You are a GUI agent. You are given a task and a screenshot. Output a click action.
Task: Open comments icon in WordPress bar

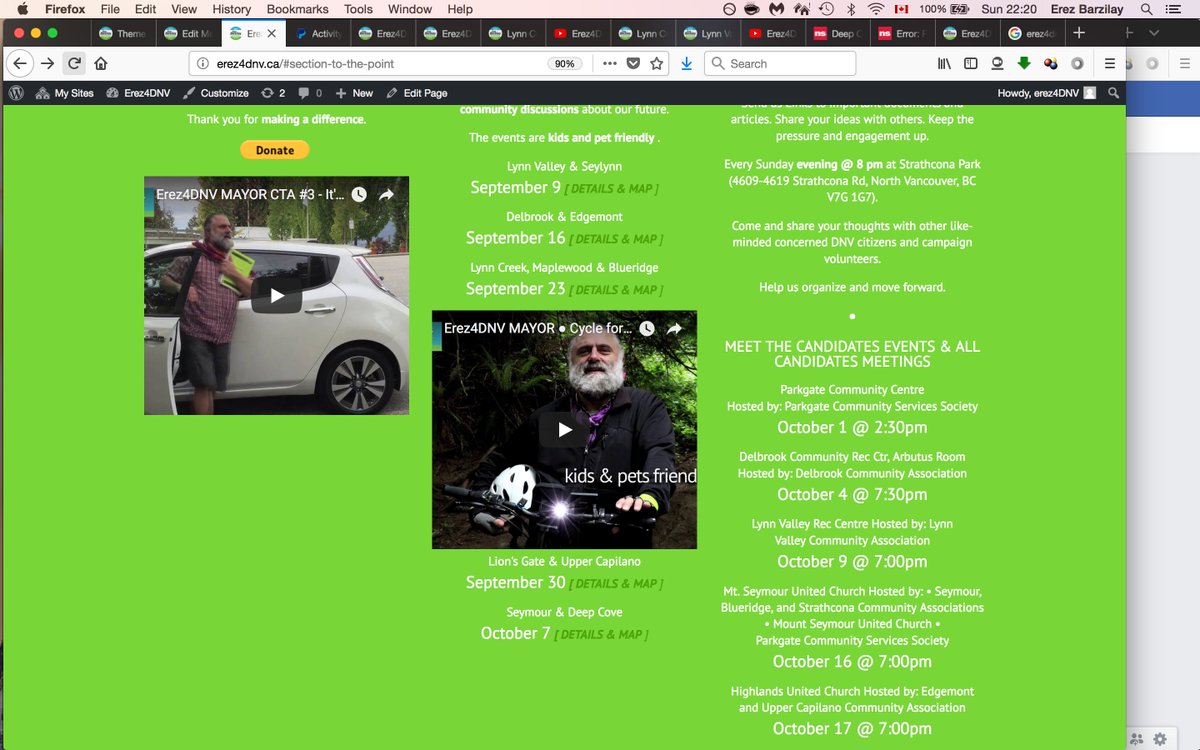(x=310, y=93)
